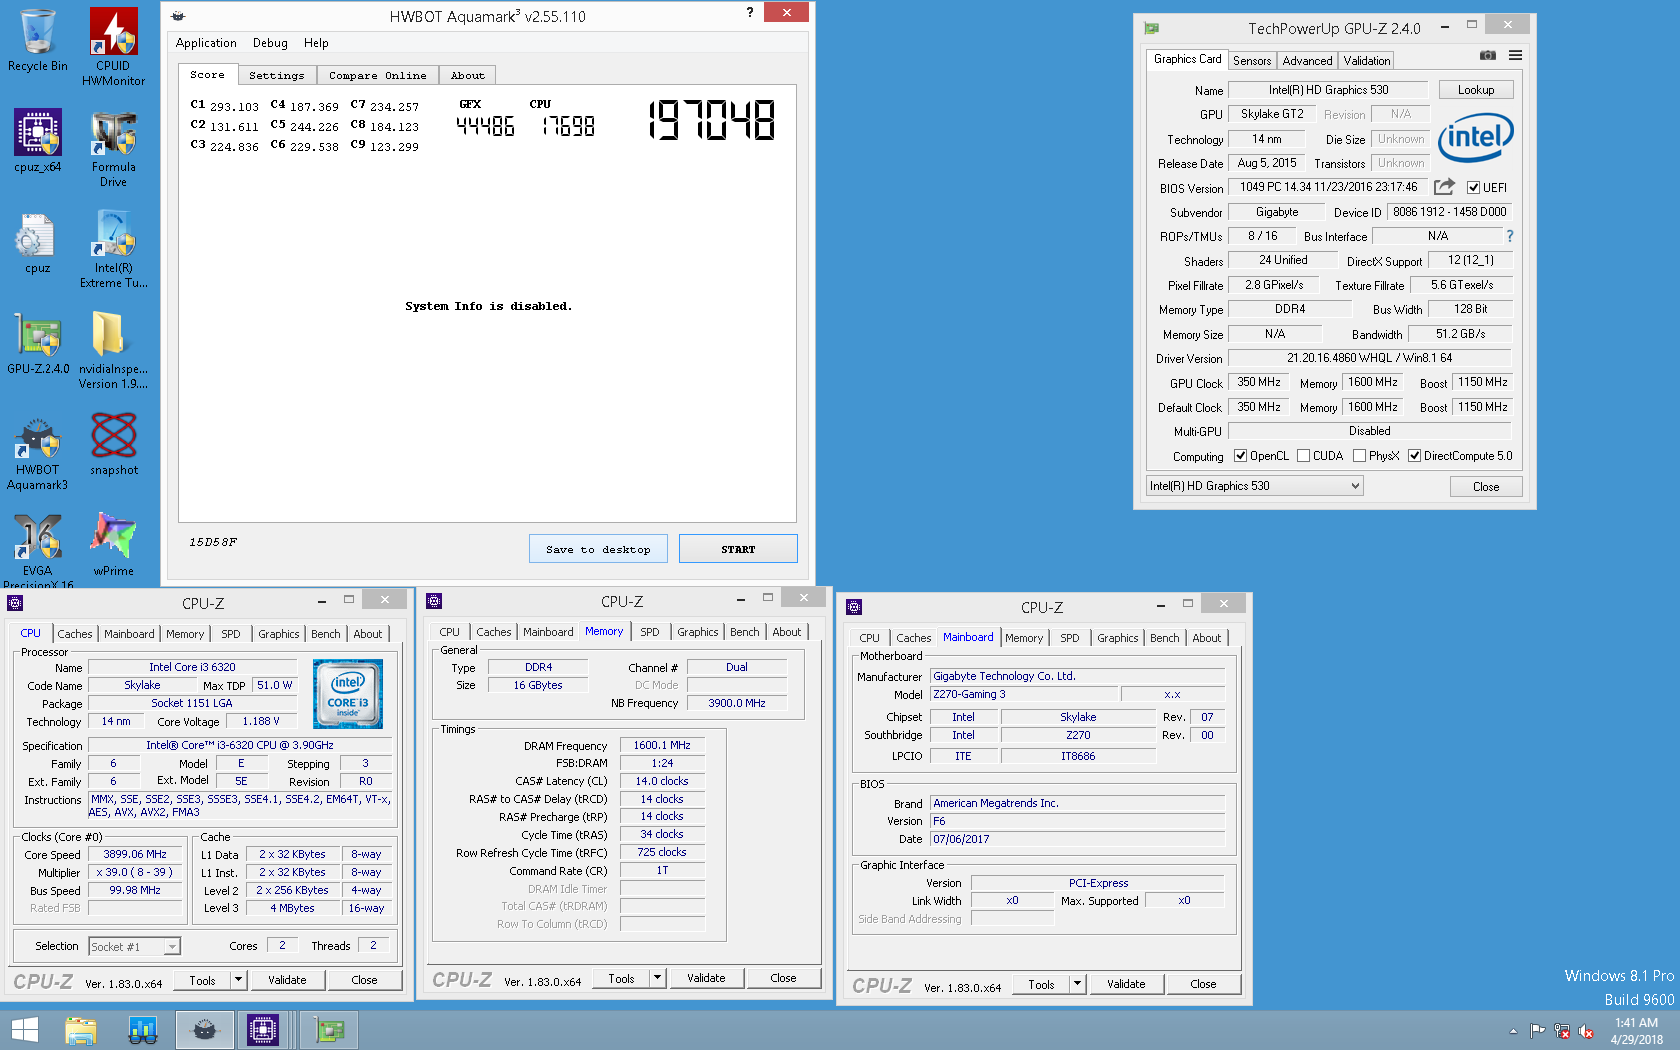Open cpuz_x64 desktop icon
Image resolution: width=1680 pixels, height=1050 pixels.
[38, 140]
